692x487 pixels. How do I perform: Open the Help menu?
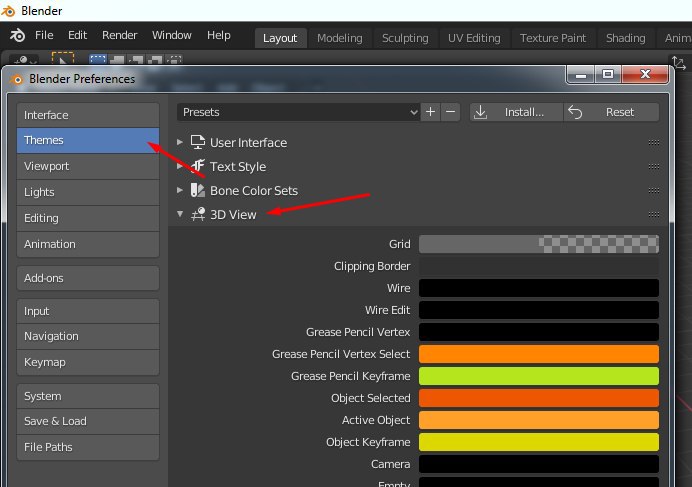(x=218, y=35)
